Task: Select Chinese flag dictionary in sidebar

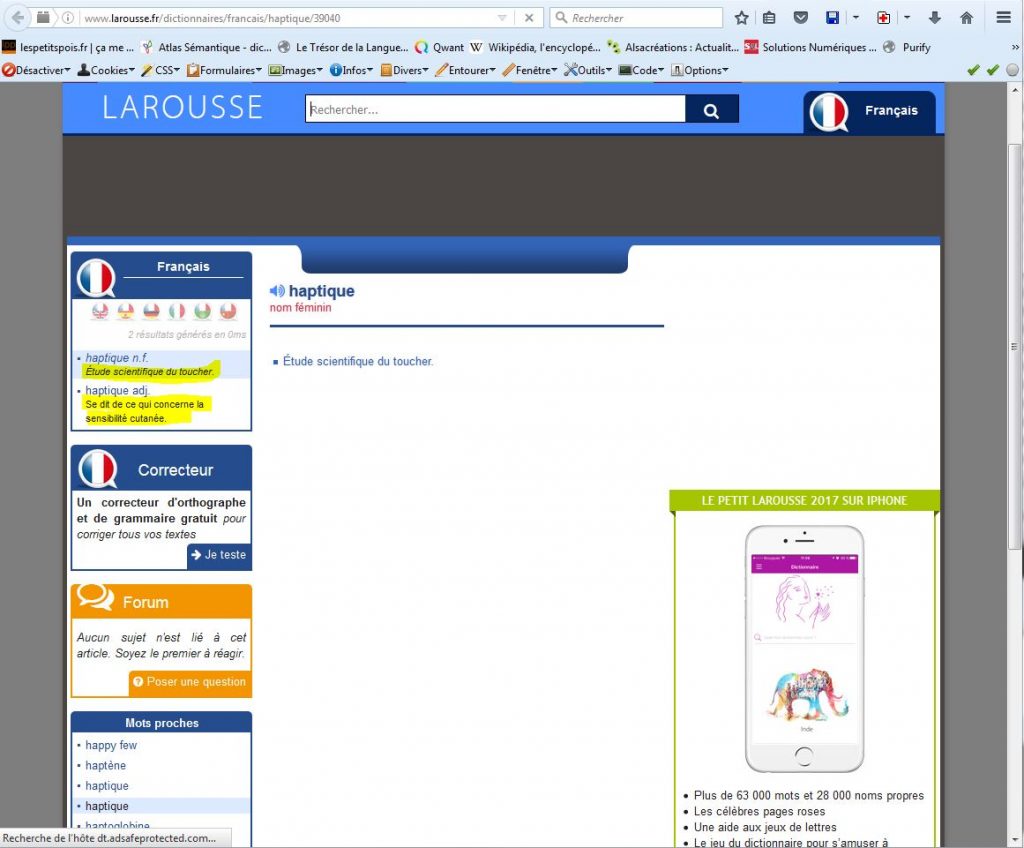Action: click(228, 311)
